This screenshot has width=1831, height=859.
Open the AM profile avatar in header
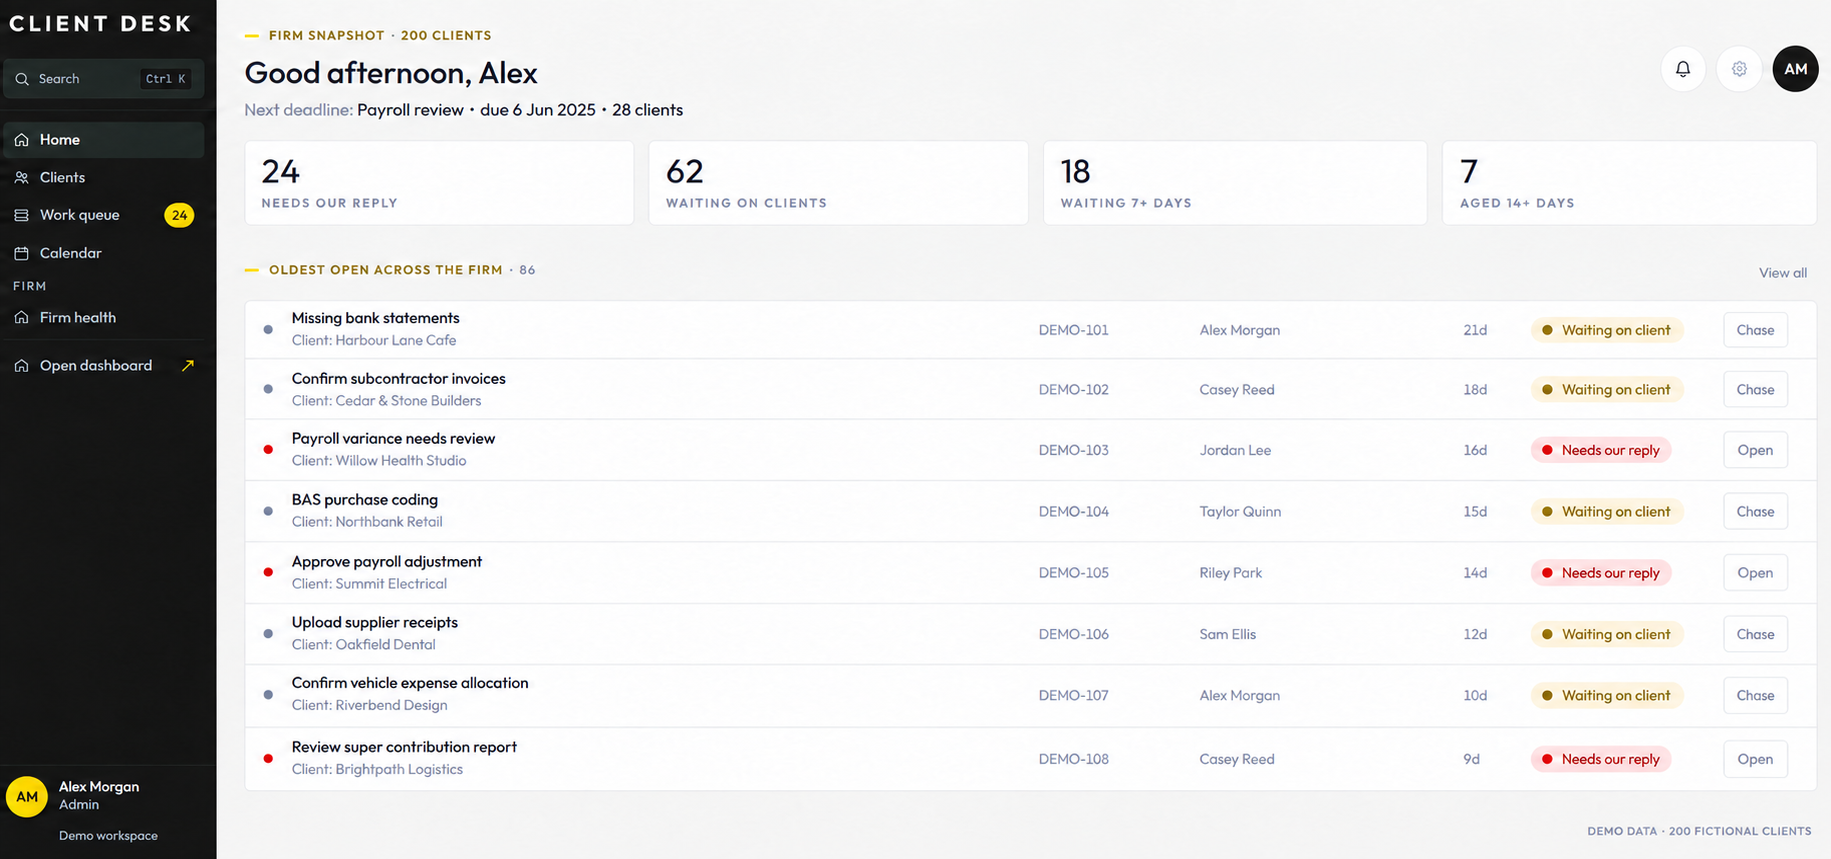pyautogui.click(x=1795, y=69)
